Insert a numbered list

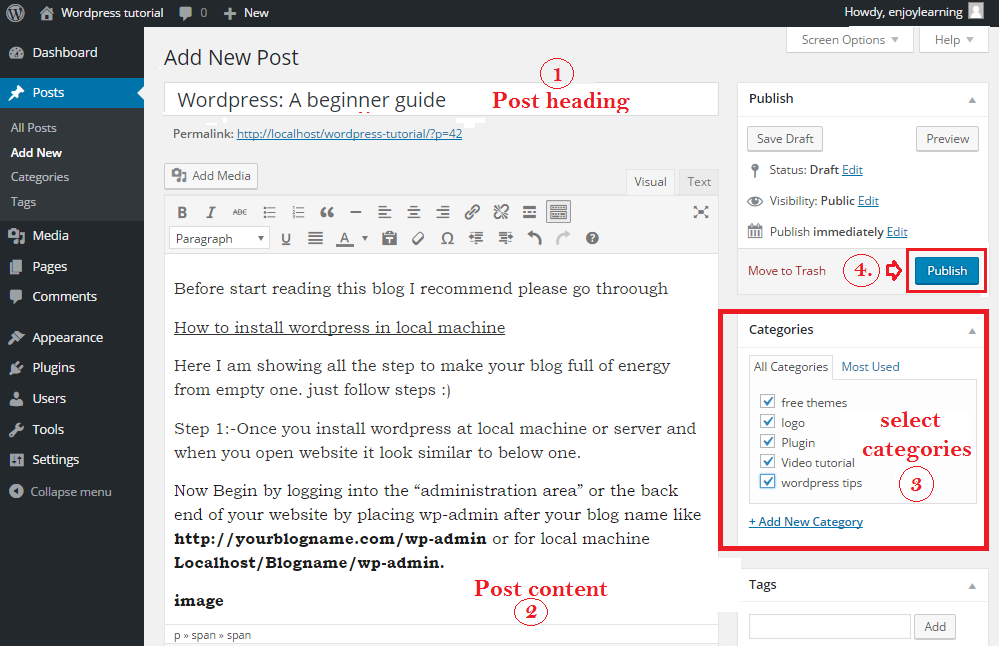(x=298, y=212)
